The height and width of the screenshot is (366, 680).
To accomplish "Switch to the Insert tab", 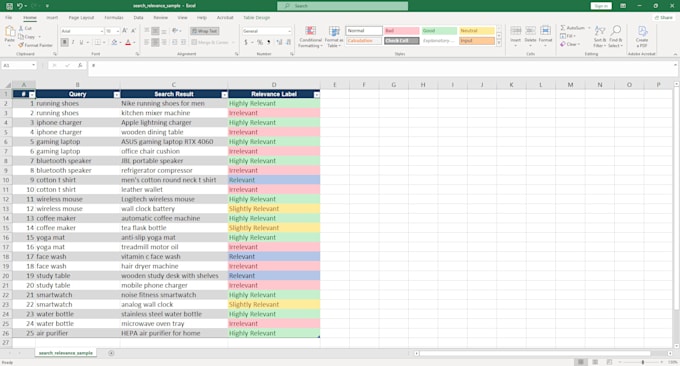I will coord(52,18).
